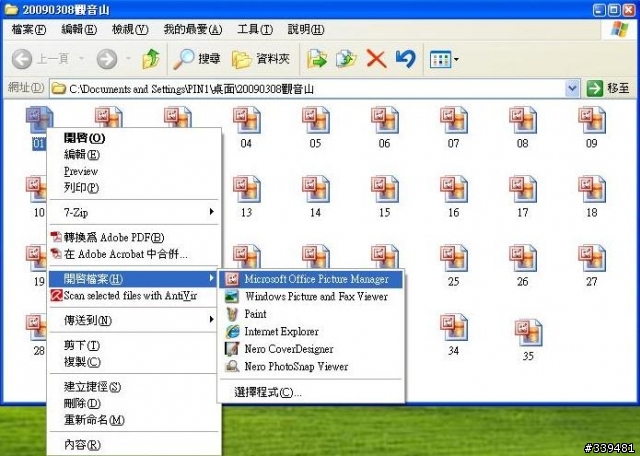This screenshot has height=456, width=640.
Task: Choose 建立捷徑(S) in context menu
Action: click(x=135, y=387)
